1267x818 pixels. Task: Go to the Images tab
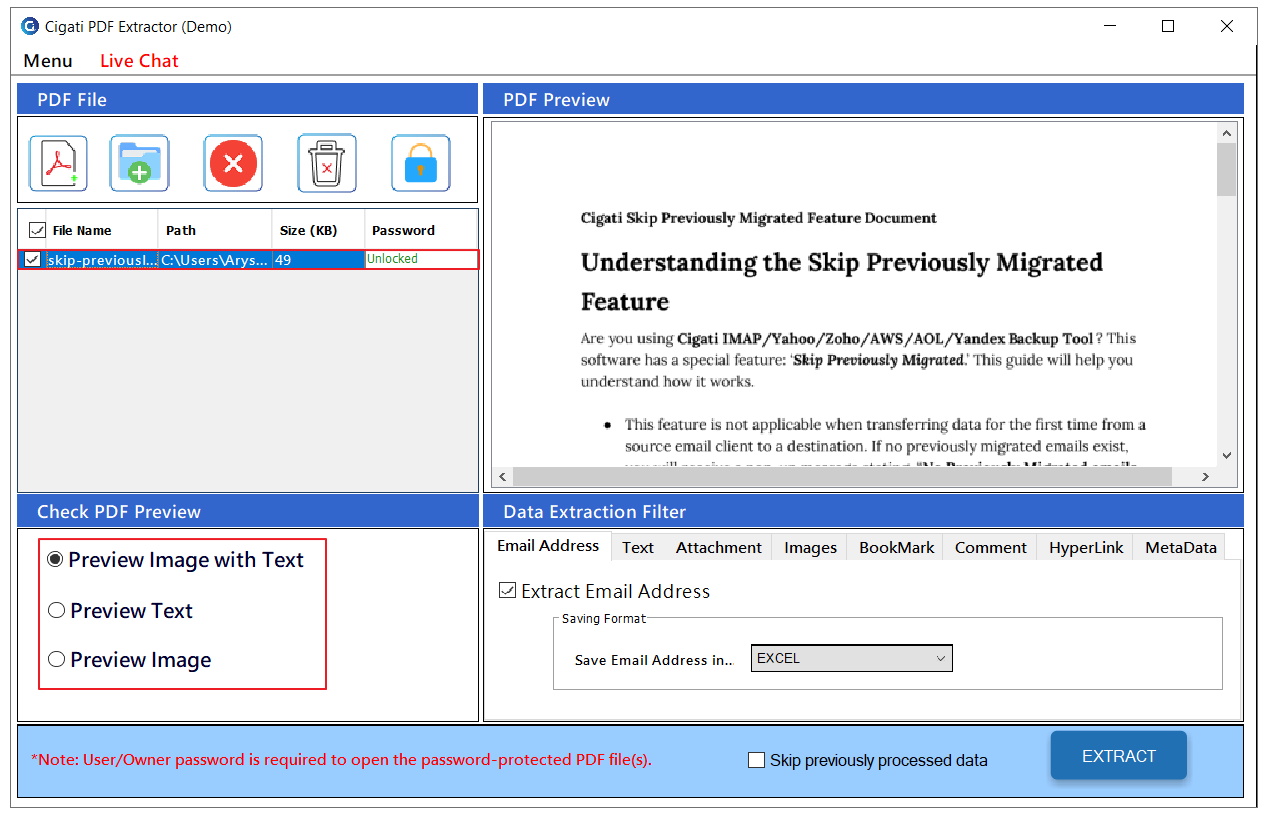[811, 547]
